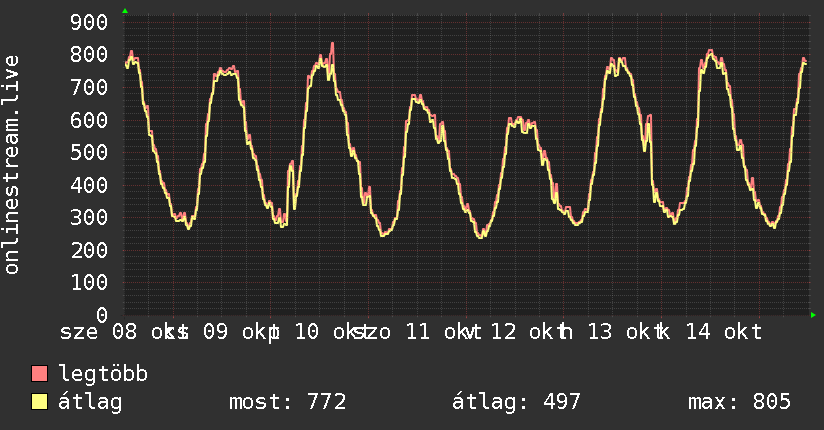Click the 'most: 772' value
This screenshot has height=430, width=824.
tap(287, 402)
